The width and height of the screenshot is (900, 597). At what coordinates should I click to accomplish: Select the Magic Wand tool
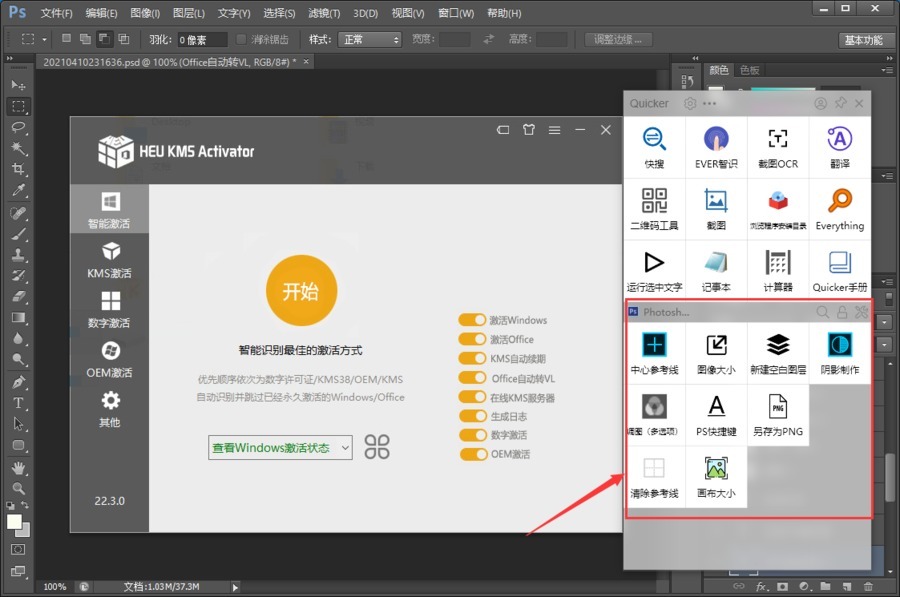(x=18, y=148)
